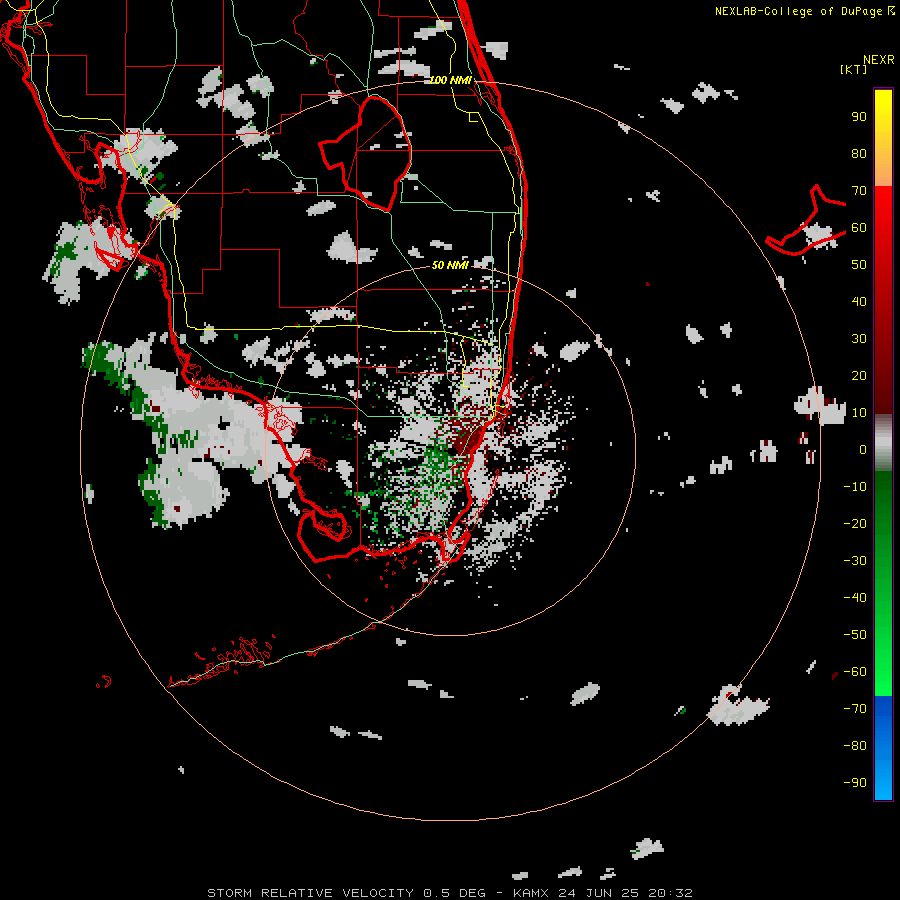Click the 70 value on the velocity scale

(x=859, y=191)
